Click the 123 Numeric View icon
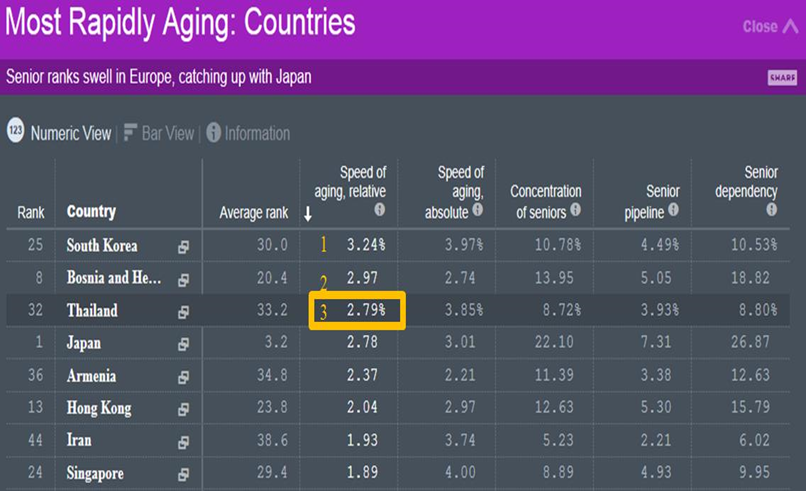This screenshot has width=806, height=491. (x=15, y=131)
